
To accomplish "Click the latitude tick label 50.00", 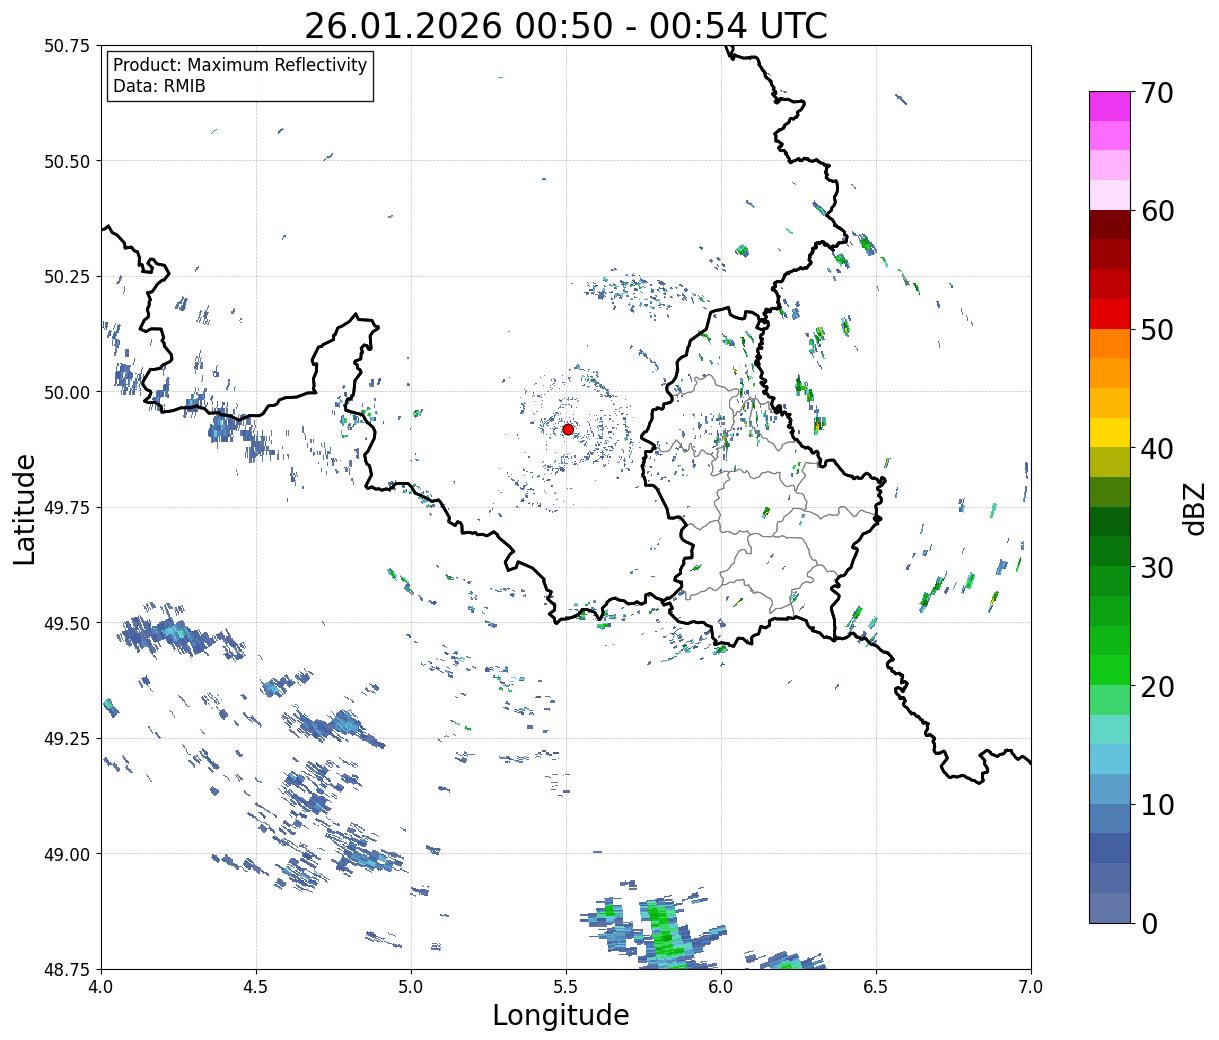I will (x=67, y=392).
